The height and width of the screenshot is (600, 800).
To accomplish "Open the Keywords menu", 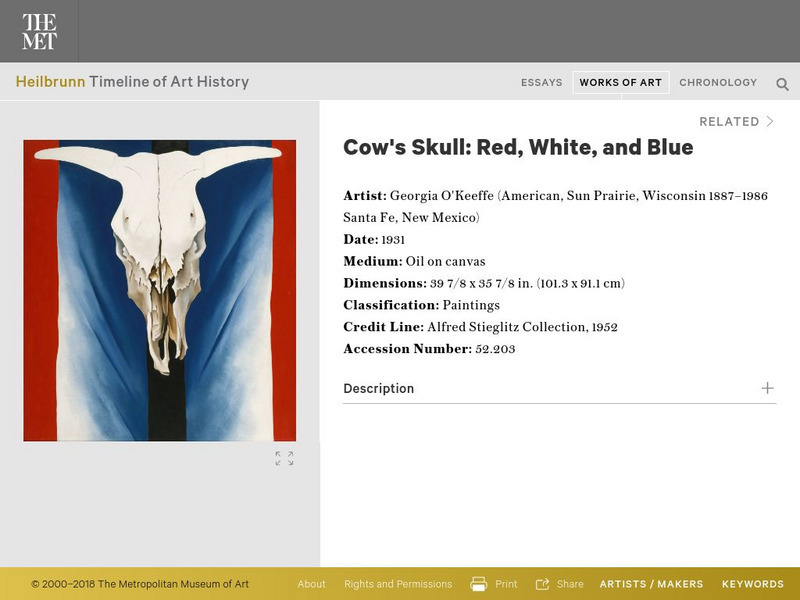I will [753, 584].
